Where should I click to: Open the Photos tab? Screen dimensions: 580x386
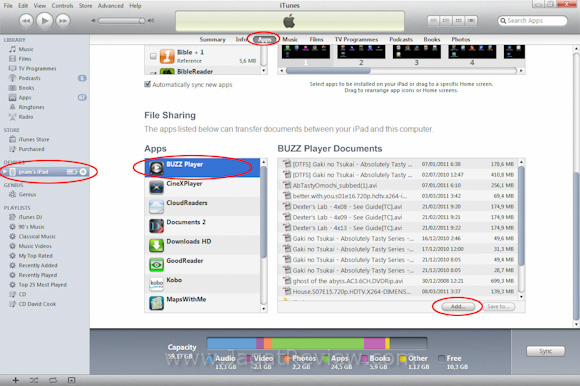tap(461, 39)
